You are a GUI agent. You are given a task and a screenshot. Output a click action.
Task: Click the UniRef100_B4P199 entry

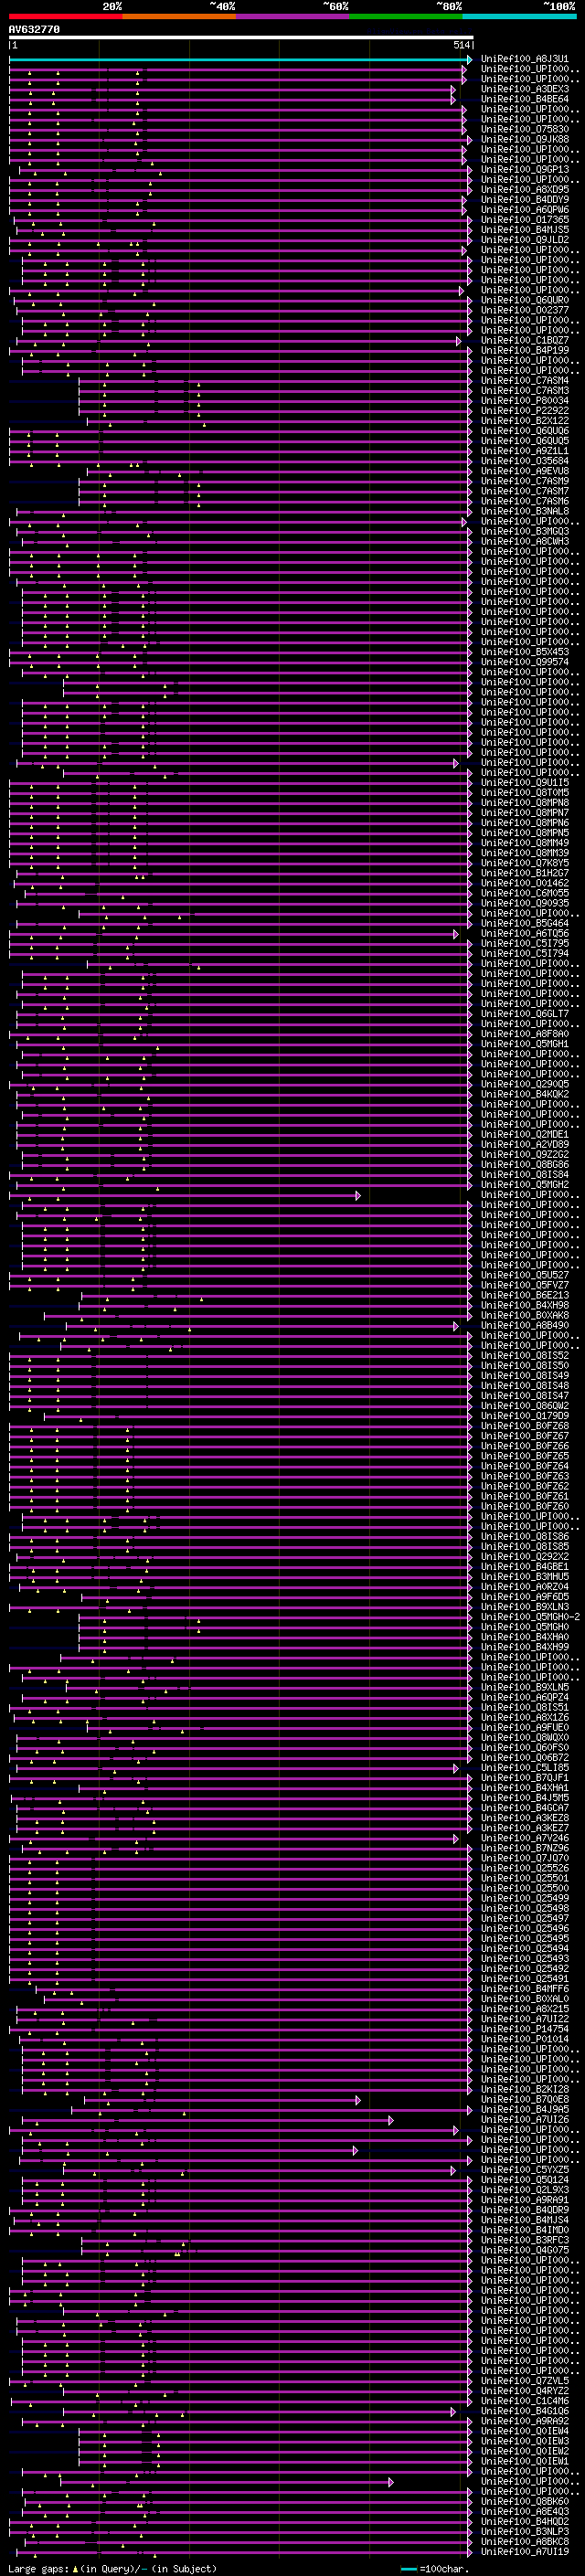(525, 350)
